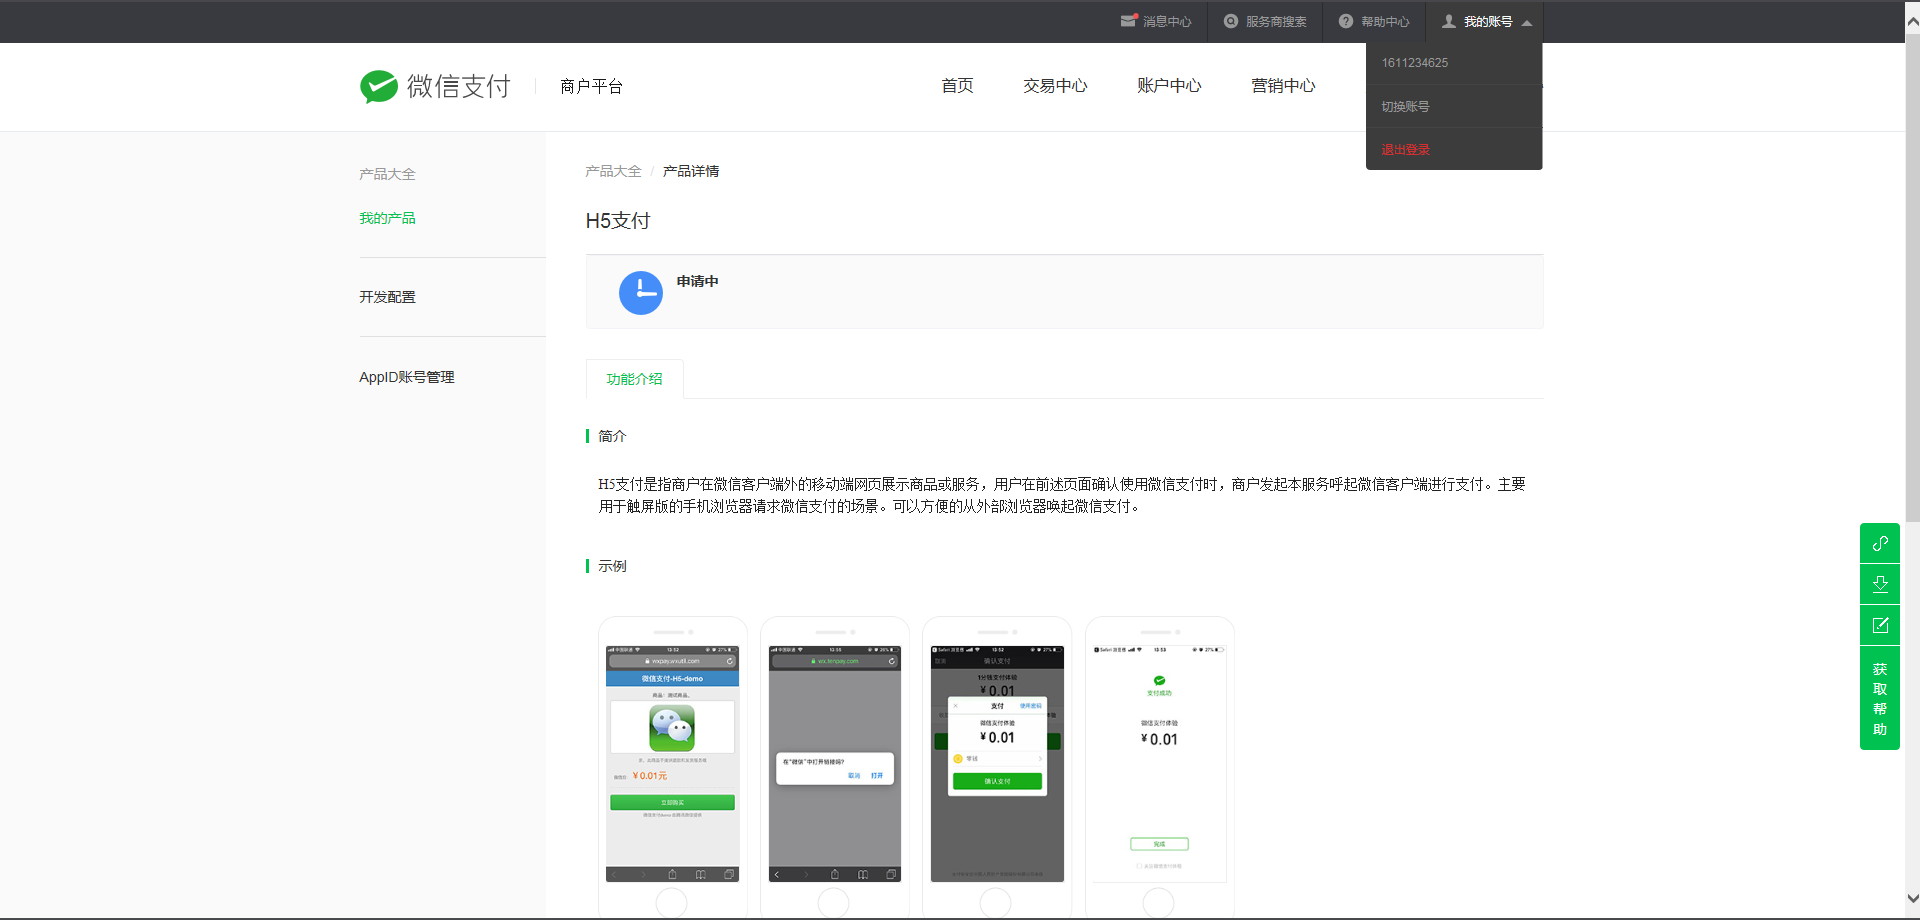
Task: Open AppID账号管理 in the left sidebar
Action: pyautogui.click(x=406, y=377)
